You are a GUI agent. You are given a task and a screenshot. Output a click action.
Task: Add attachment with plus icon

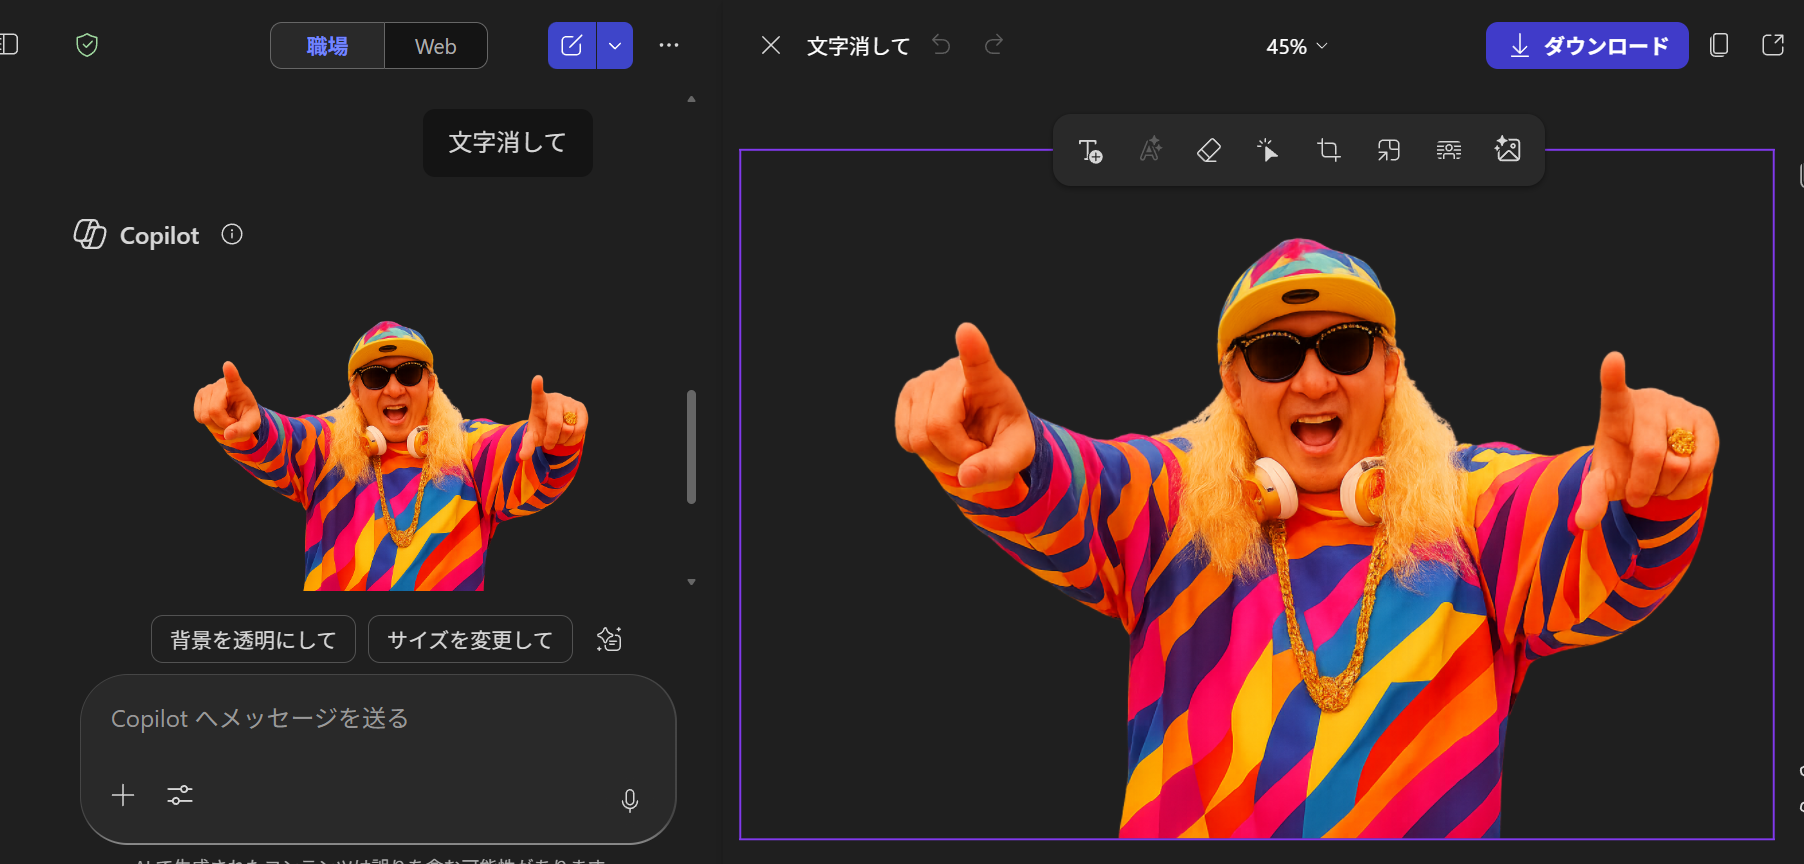[123, 795]
